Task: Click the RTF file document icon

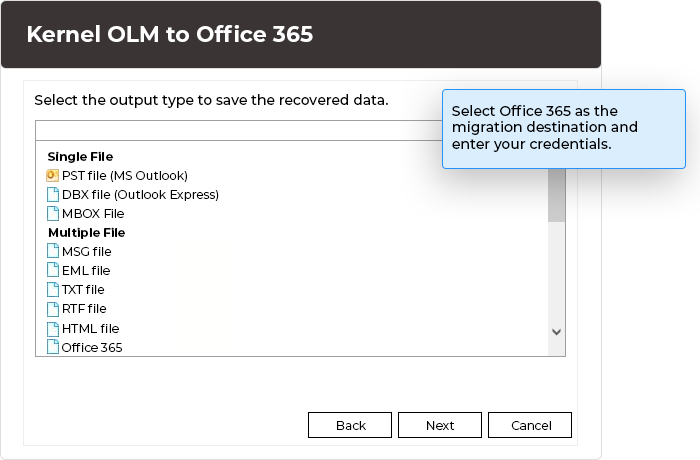Action: (53, 309)
